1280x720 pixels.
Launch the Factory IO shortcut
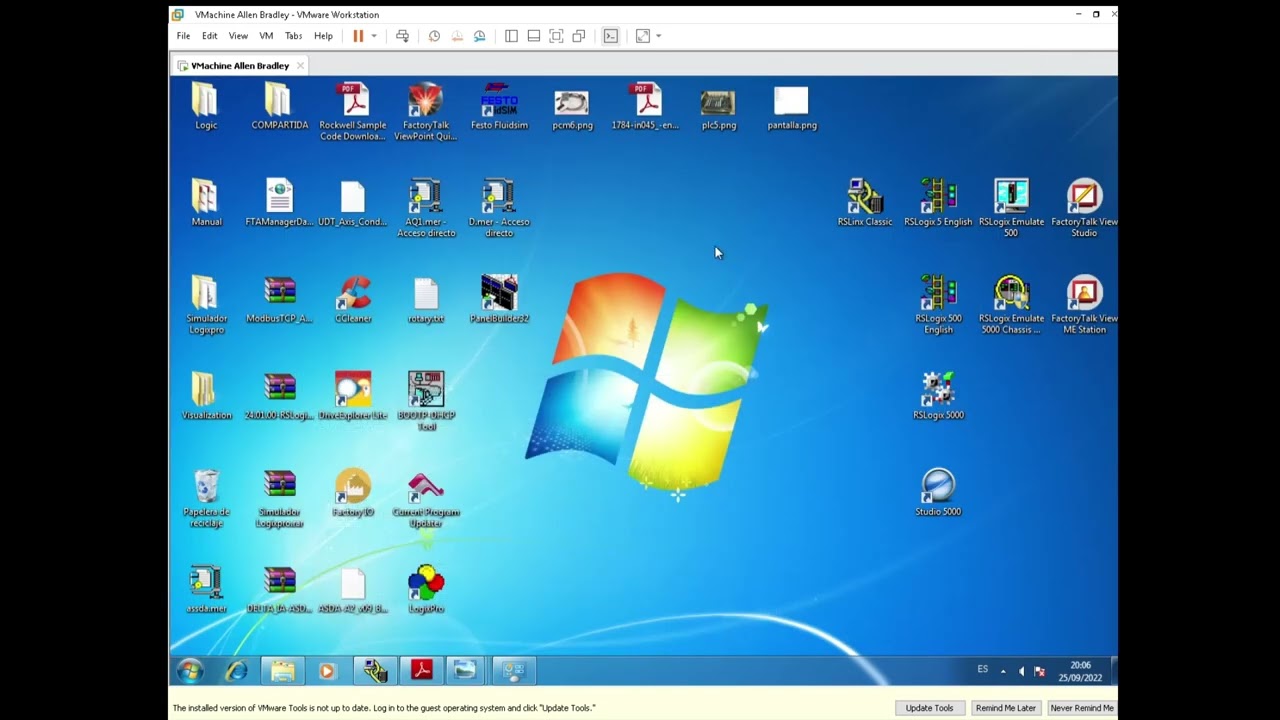point(353,493)
